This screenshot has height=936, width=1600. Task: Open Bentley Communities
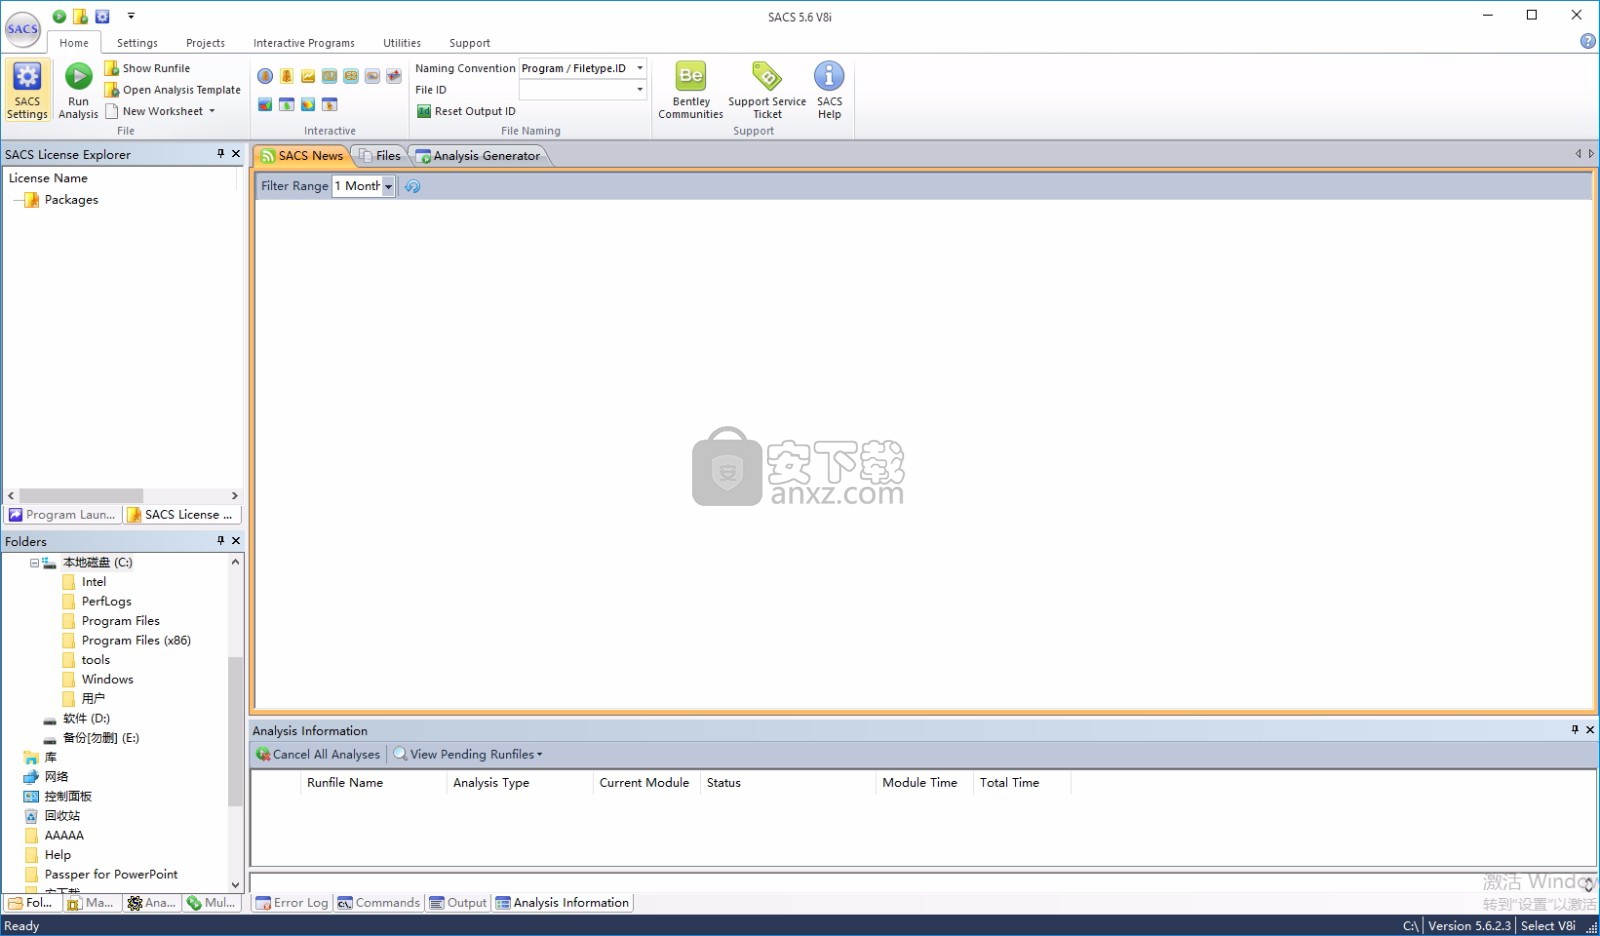691,90
